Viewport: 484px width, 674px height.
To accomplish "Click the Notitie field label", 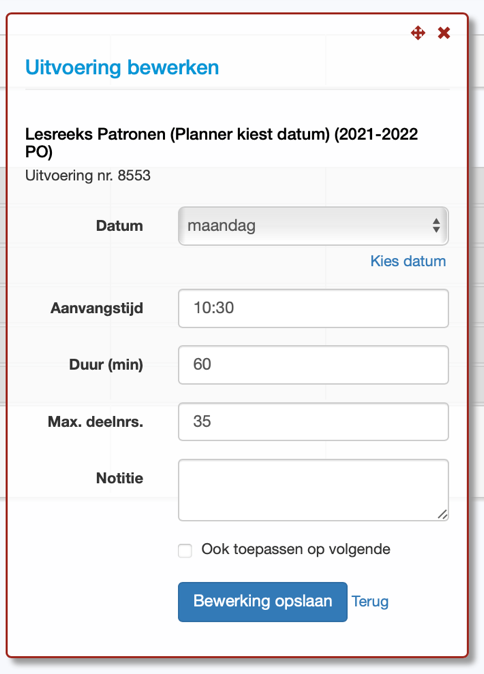I will coord(119,478).
